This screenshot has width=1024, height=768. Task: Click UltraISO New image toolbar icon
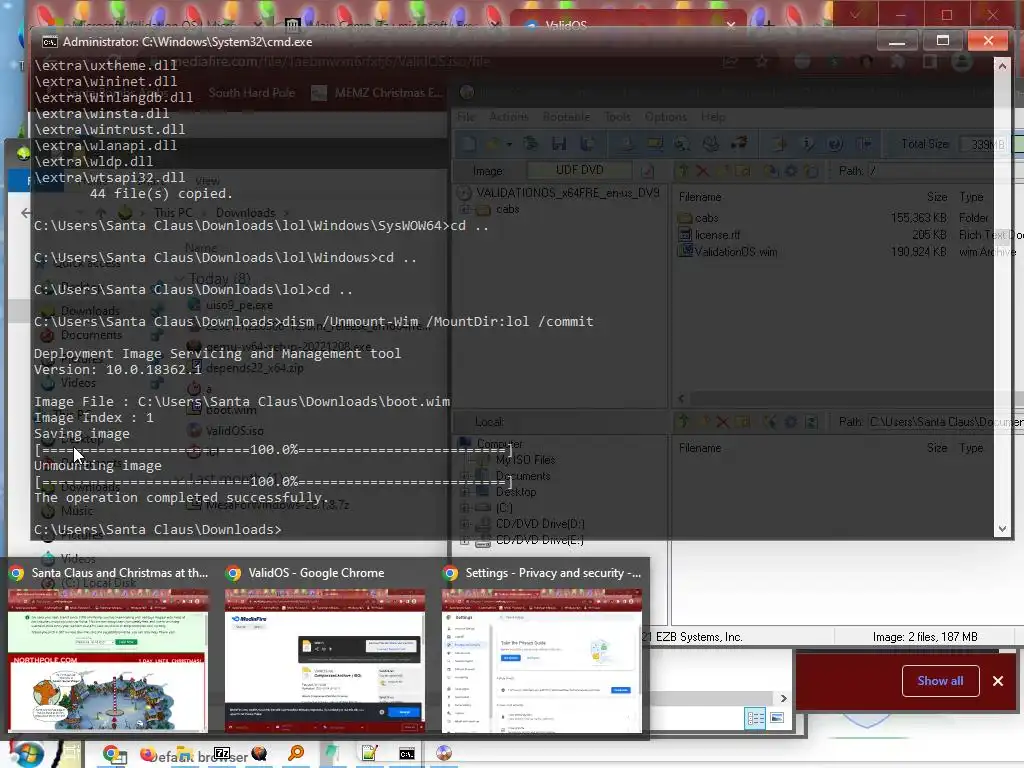[x=467, y=144]
